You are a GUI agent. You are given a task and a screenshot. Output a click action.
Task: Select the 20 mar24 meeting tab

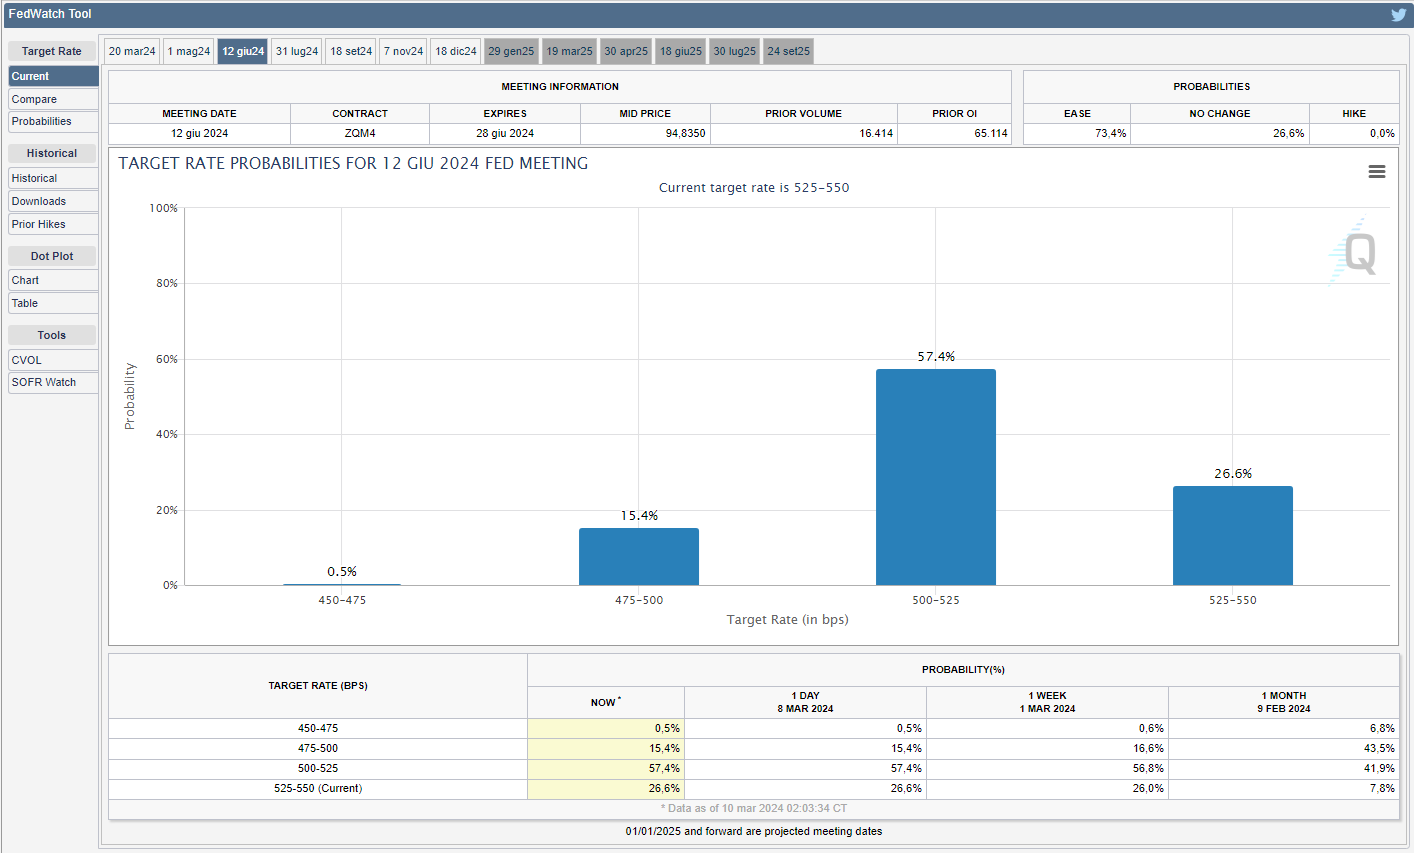click(132, 52)
